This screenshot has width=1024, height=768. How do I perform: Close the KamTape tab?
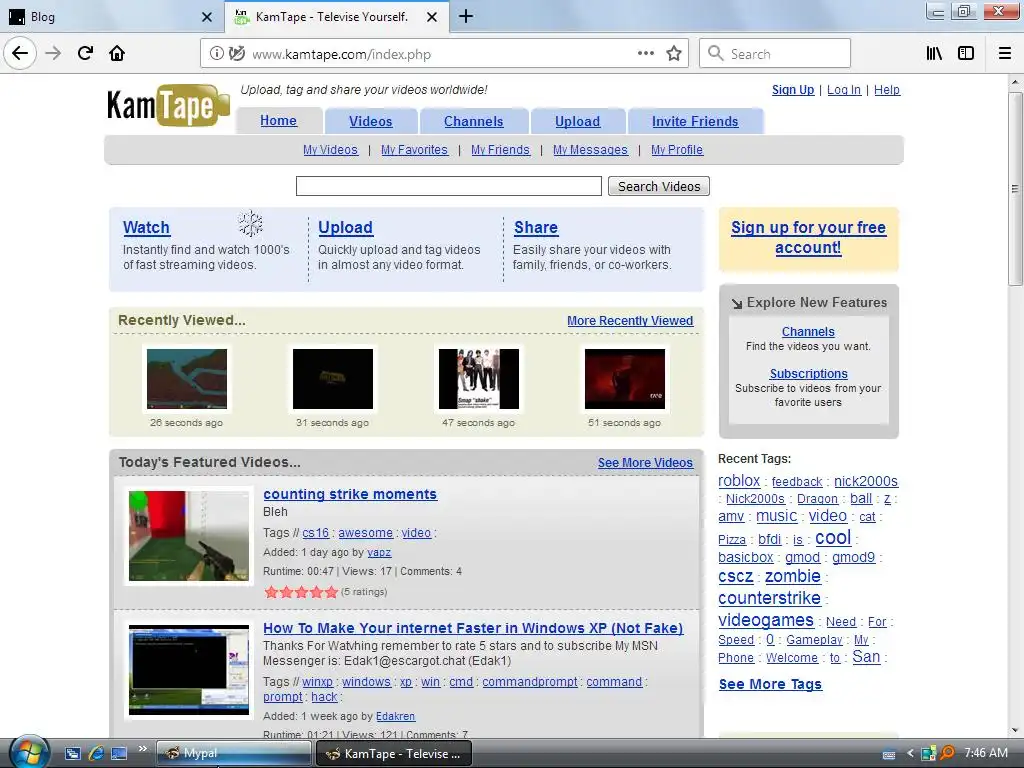(x=432, y=17)
